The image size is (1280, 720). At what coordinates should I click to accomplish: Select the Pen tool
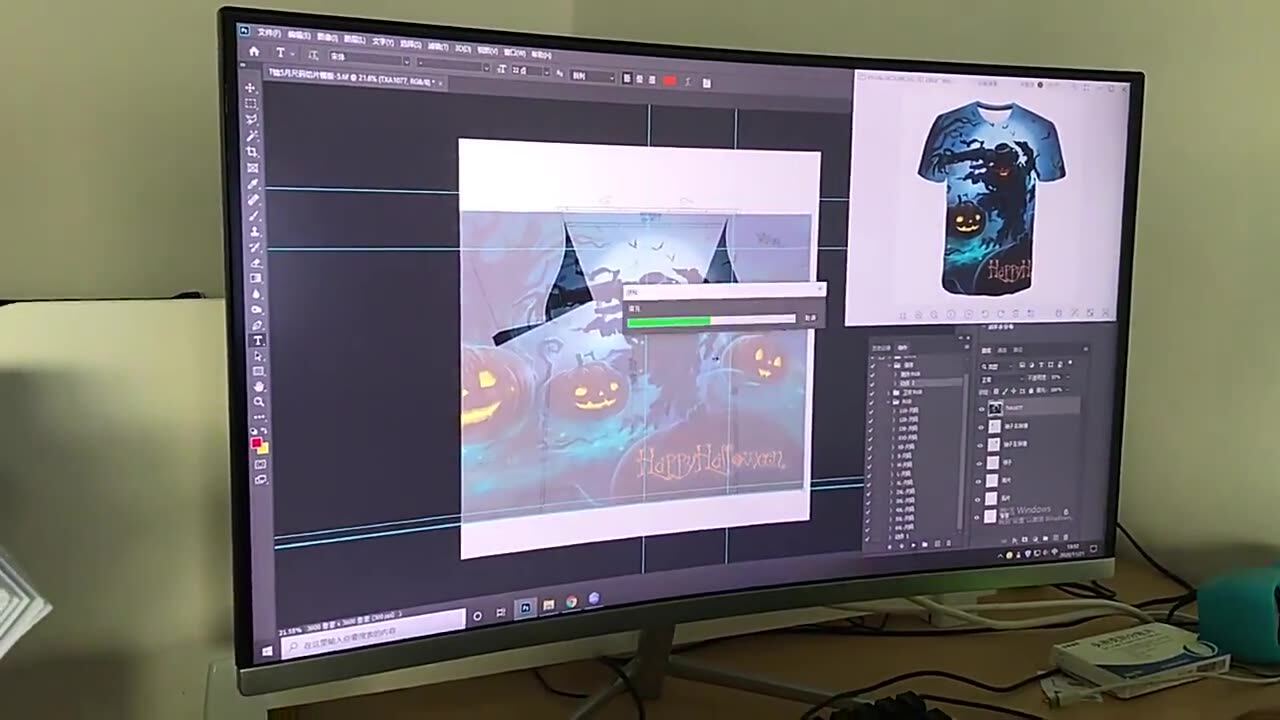[257, 325]
